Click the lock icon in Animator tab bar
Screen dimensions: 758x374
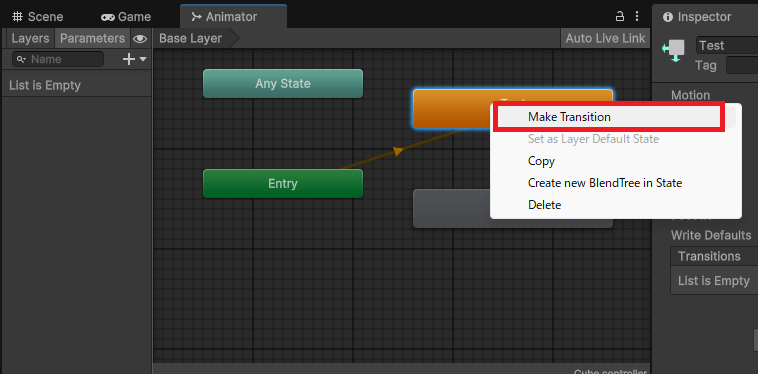pyautogui.click(x=619, y=16)
